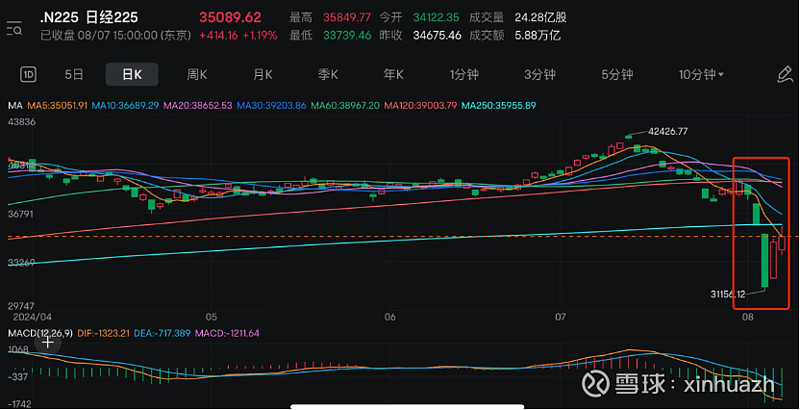The image size is (800, 410).
Task: Click the 昨收 value 34675.46
Action: coord(437,35)
